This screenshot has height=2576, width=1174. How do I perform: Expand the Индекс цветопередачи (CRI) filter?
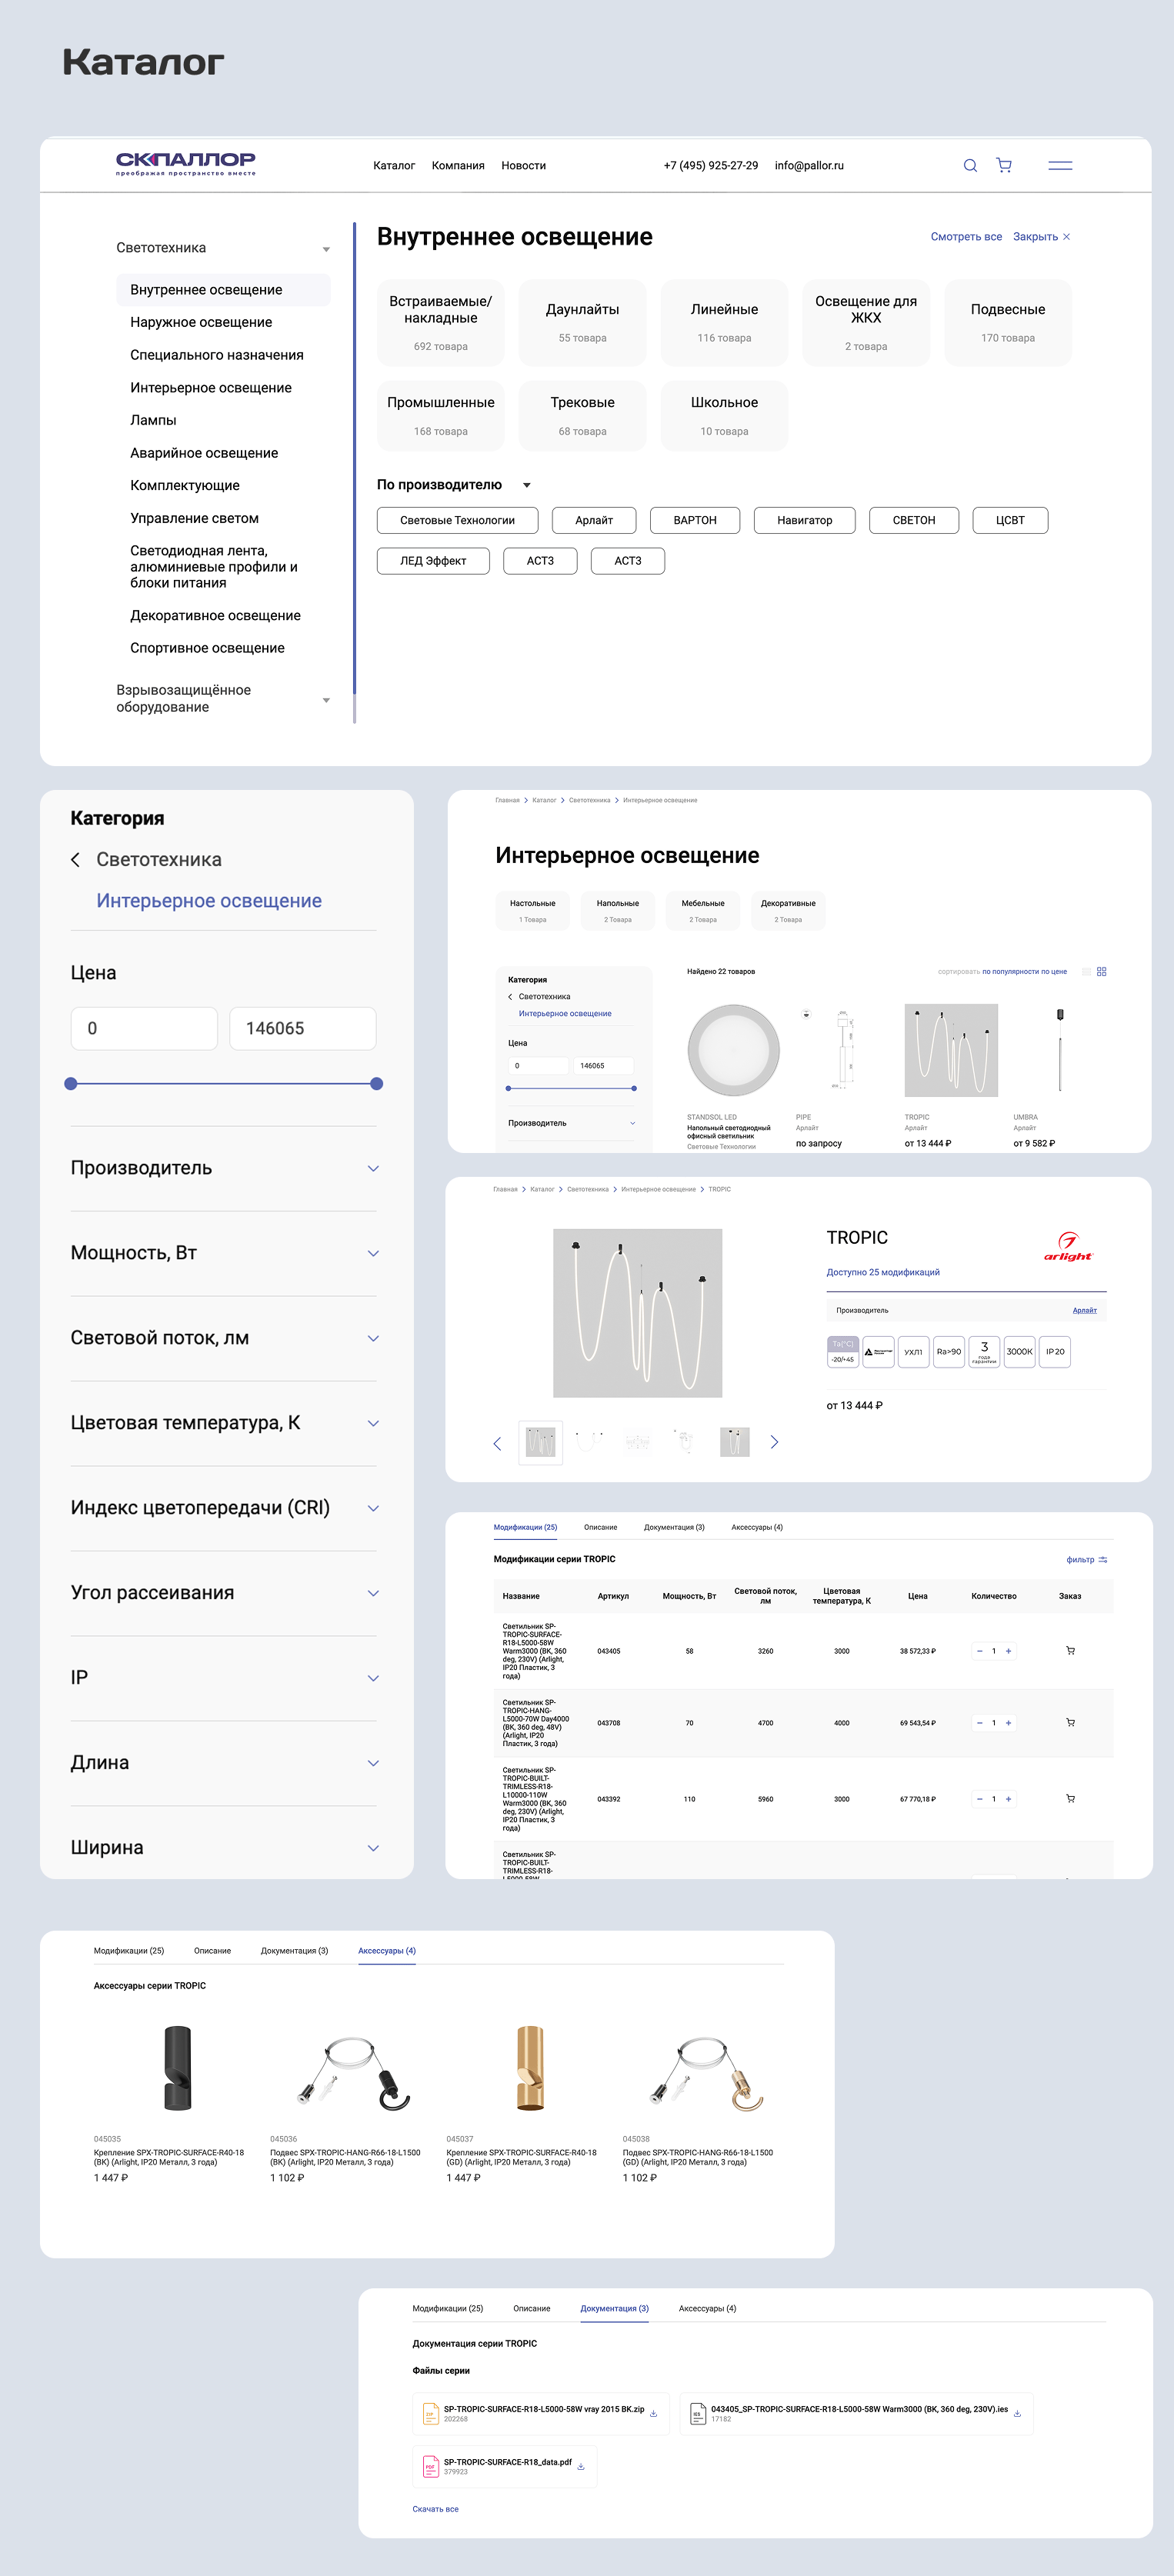coord(373,1509)
